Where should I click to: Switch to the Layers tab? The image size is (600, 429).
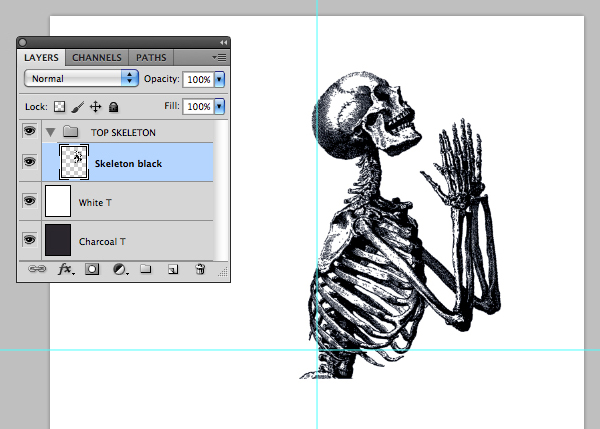41,58
